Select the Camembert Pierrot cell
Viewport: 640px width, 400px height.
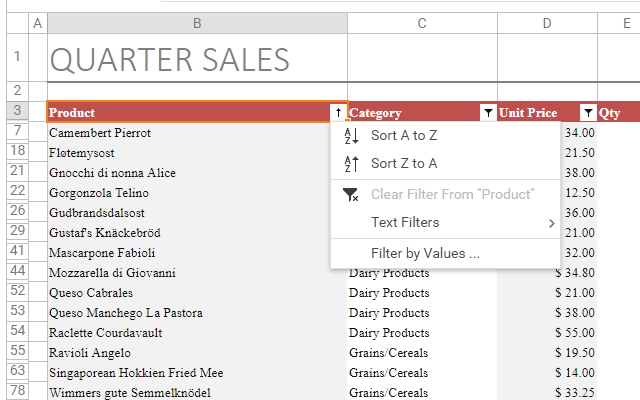tap(197, 133)
